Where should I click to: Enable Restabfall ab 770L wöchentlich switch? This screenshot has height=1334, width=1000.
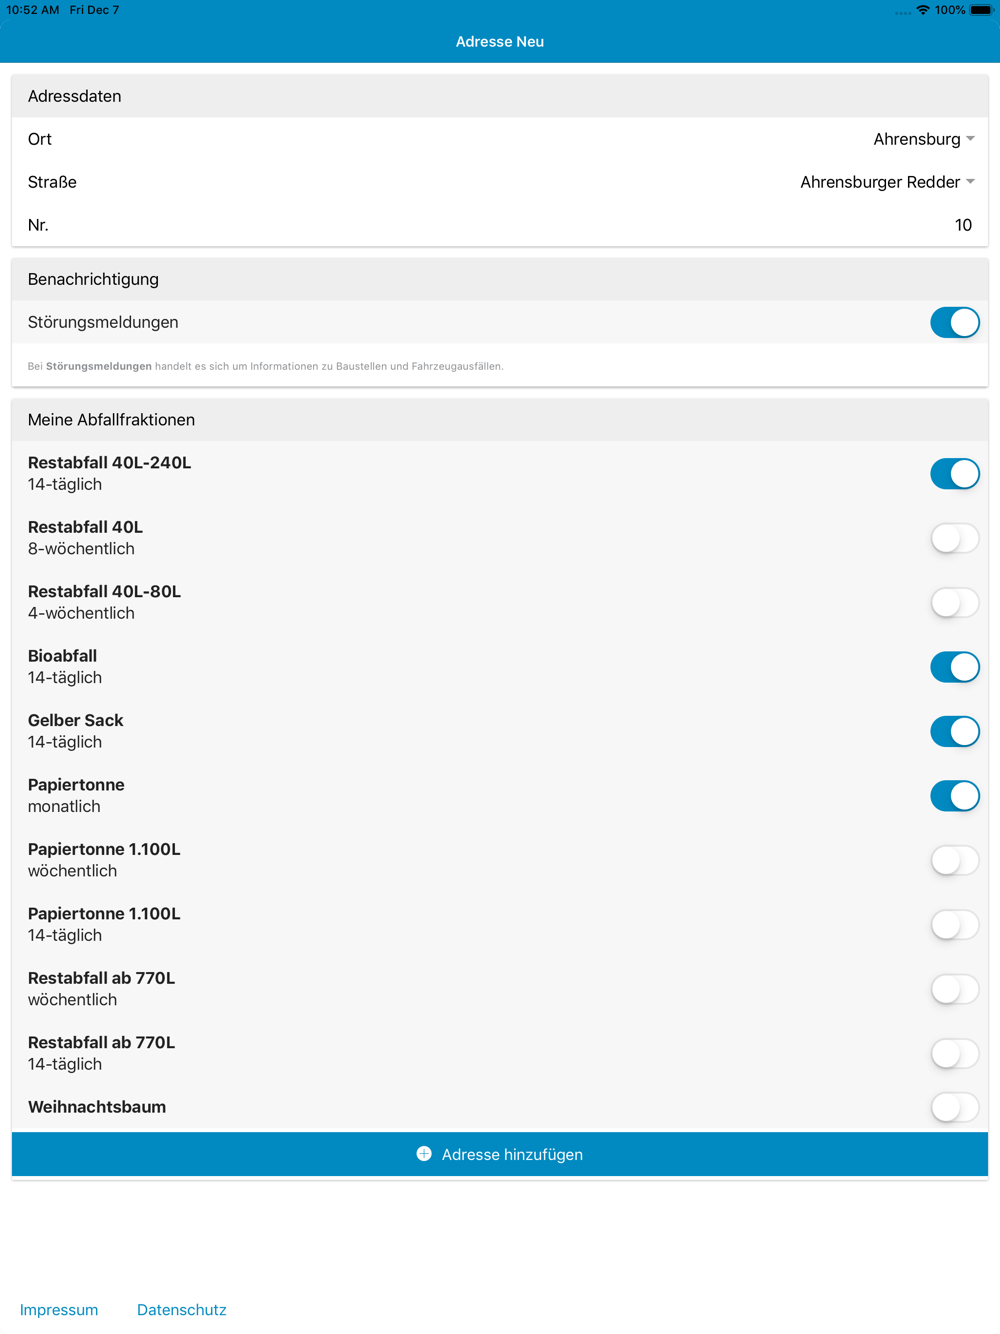(955, 989)
